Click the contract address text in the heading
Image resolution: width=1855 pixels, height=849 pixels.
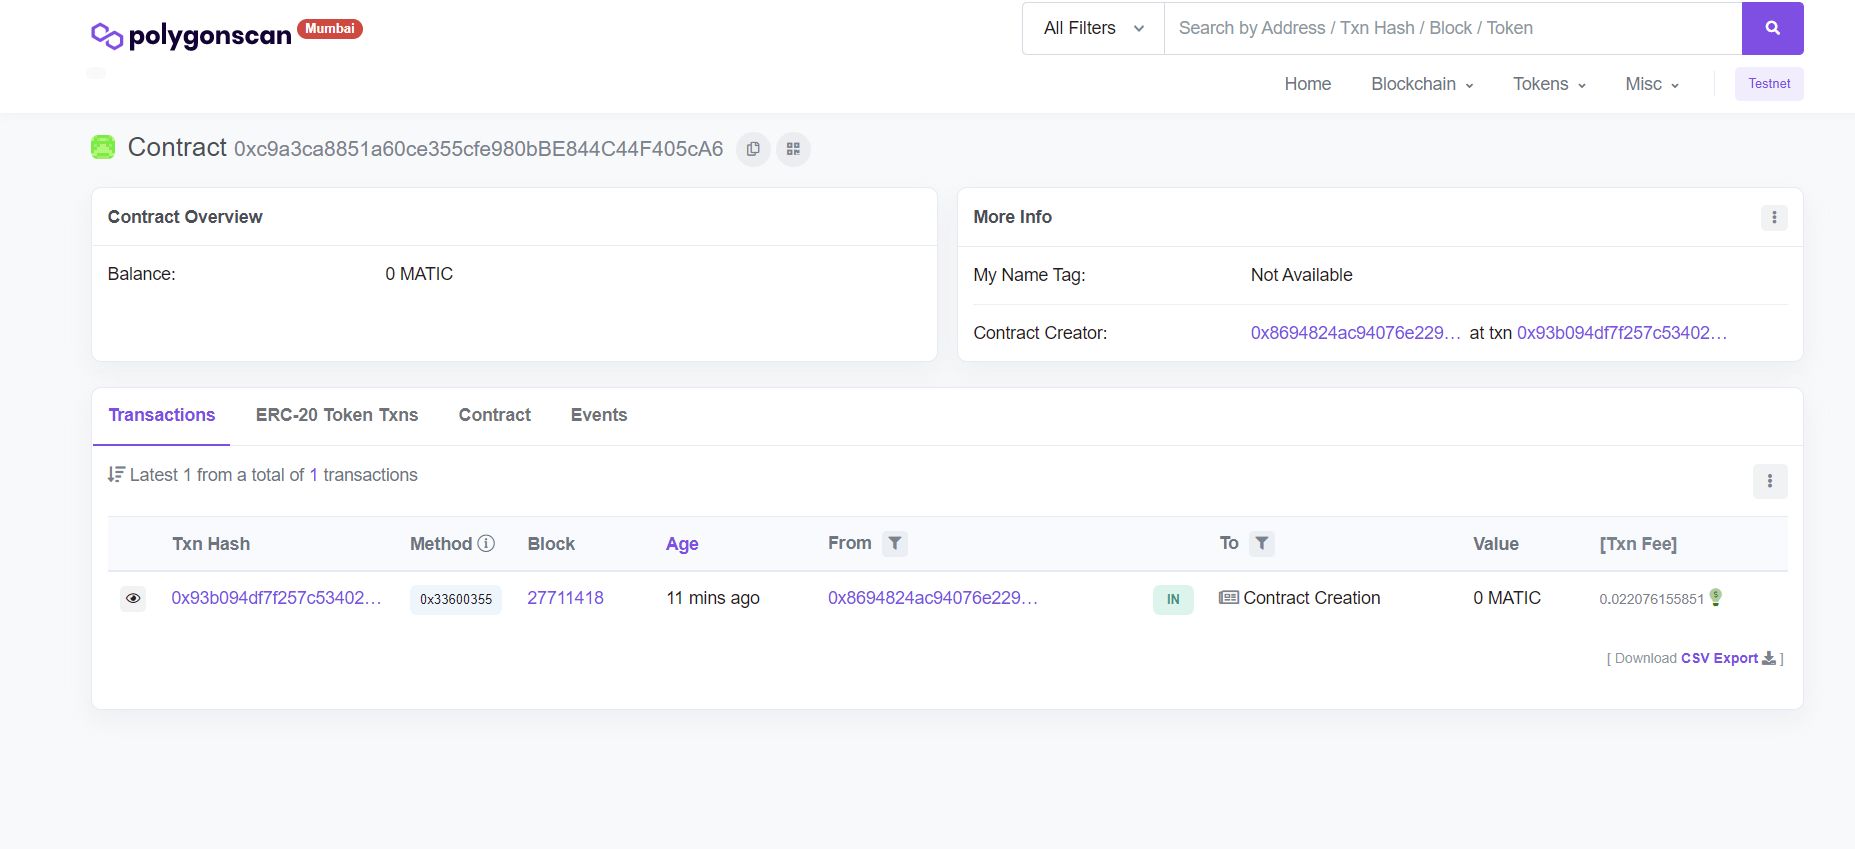click(x=478, y=149)
